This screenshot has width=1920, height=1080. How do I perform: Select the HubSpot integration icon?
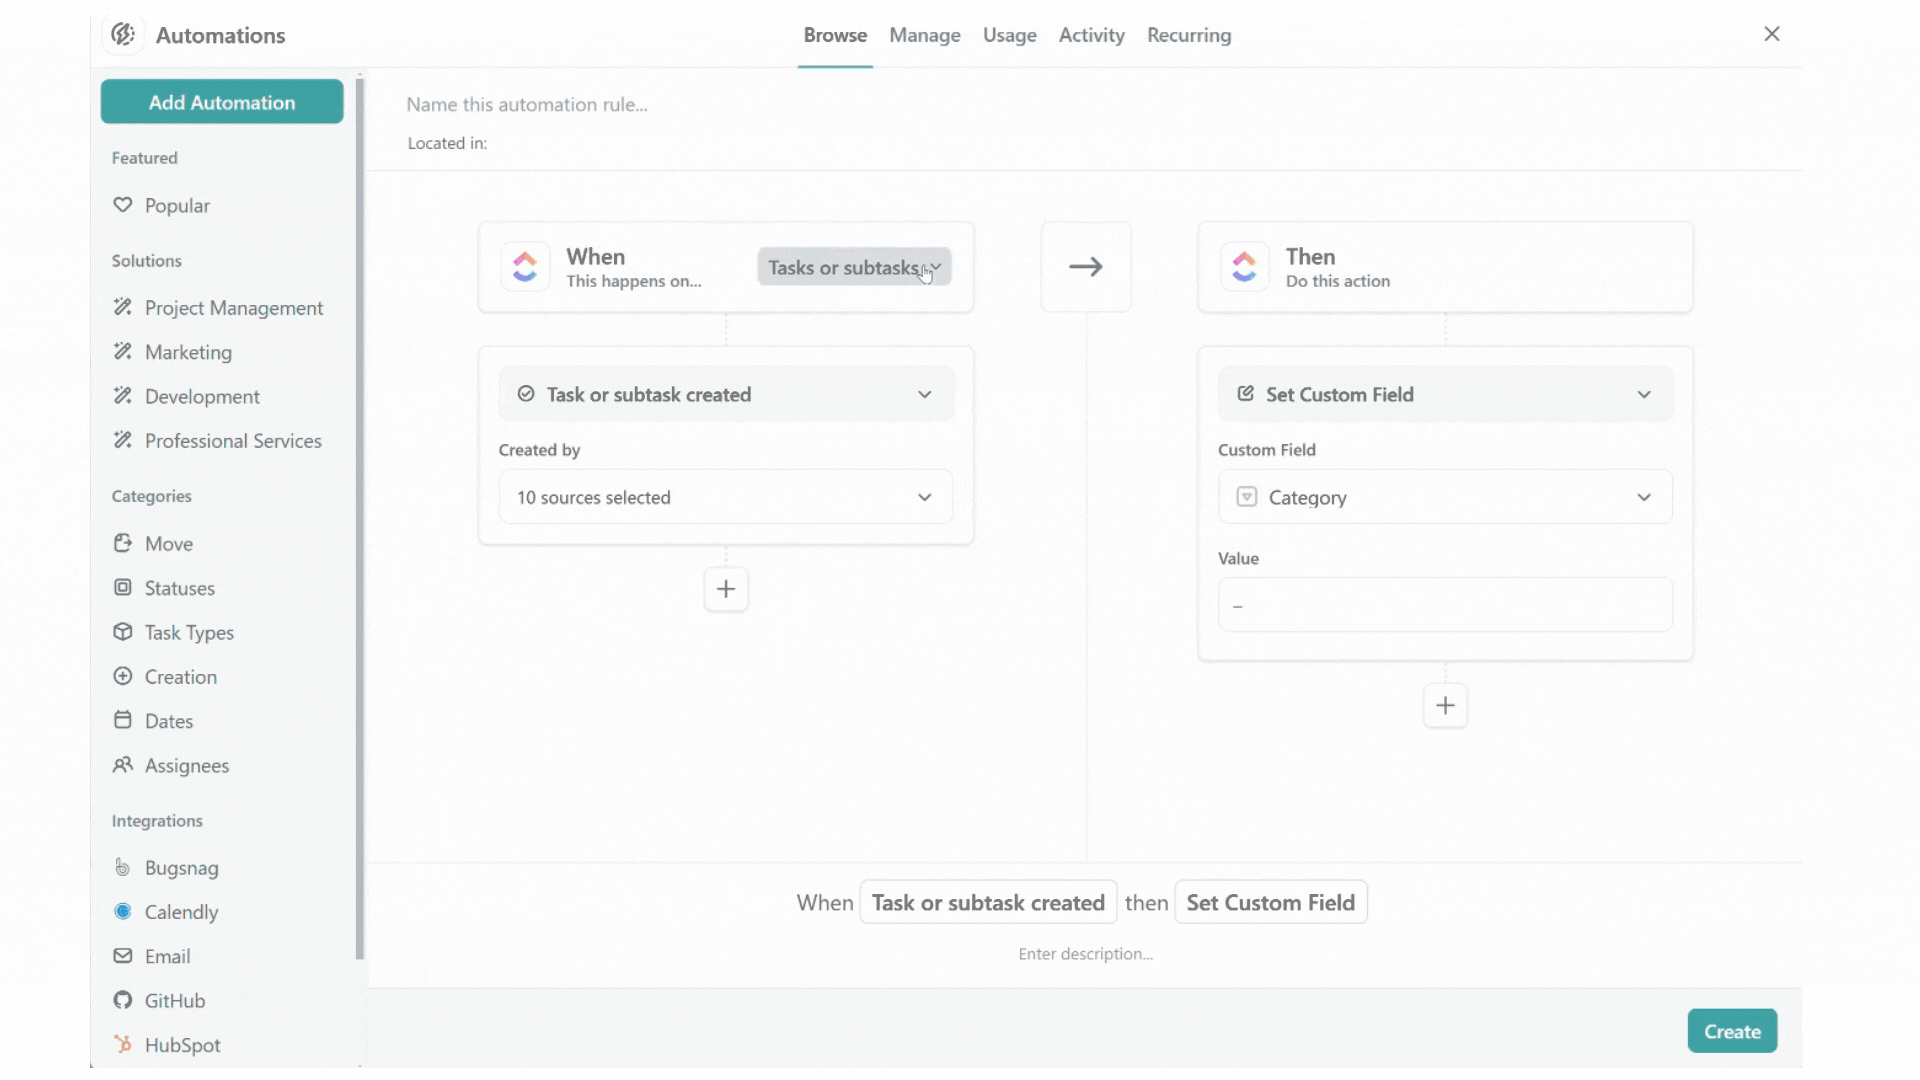pyautogui.click(x=122, y=1044)
